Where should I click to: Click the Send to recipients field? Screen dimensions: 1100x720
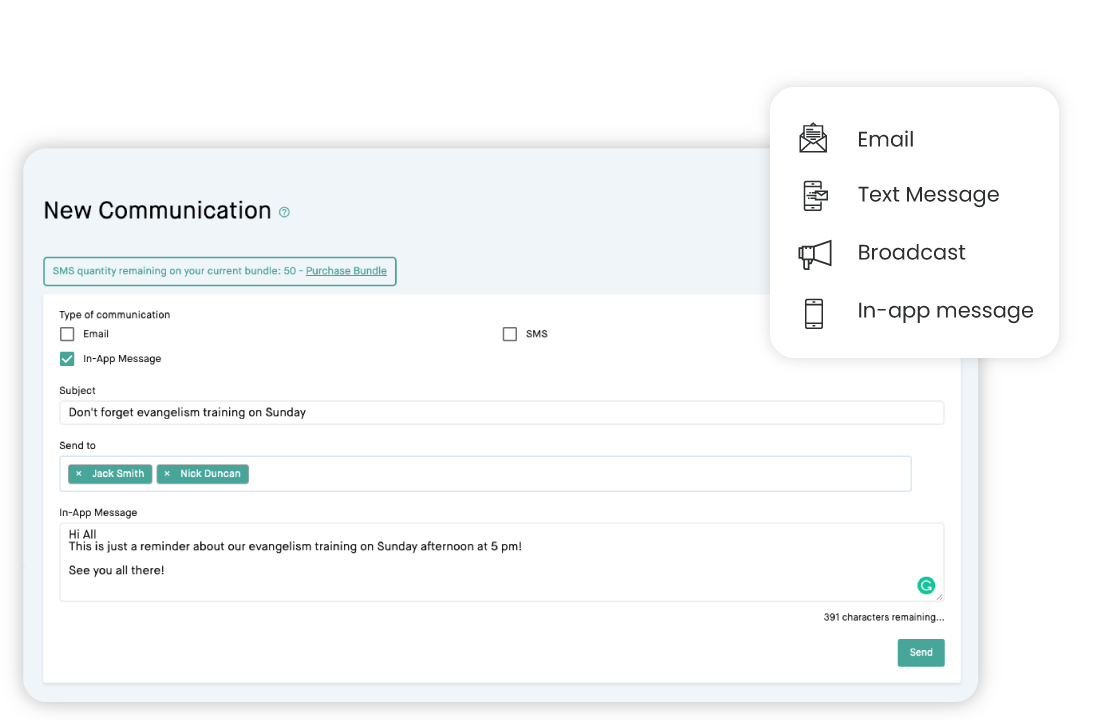click(485, 474)
